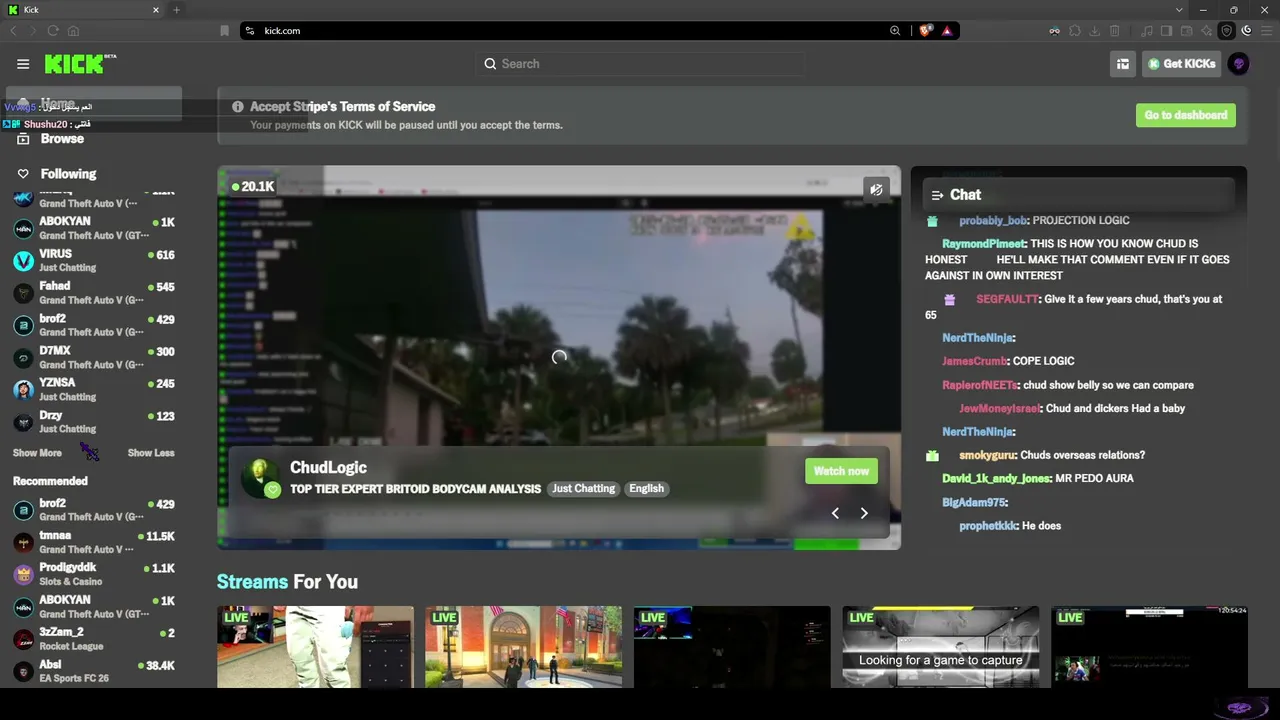This screenshot has height=720, width=1280.
Task: Open the browser main menu icon
Action: (x=1267, y=31)
